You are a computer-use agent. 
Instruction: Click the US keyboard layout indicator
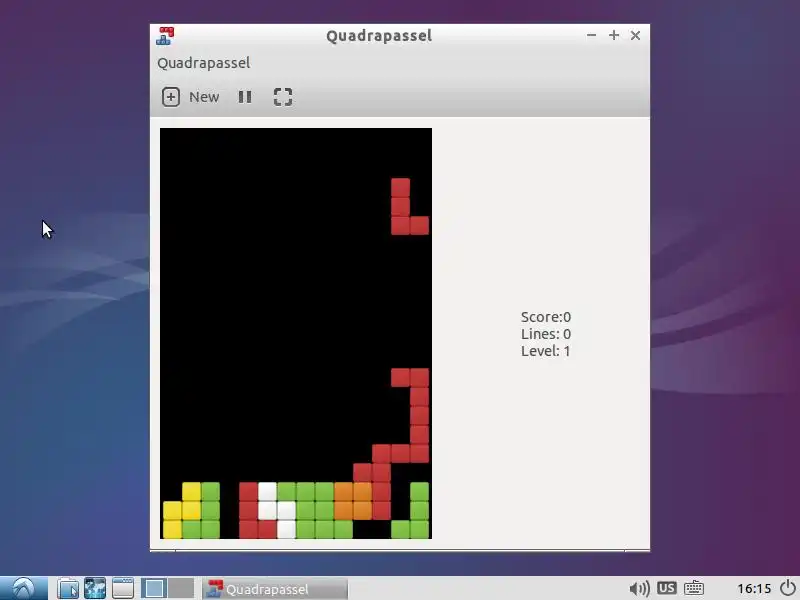[x=666, y=588]
